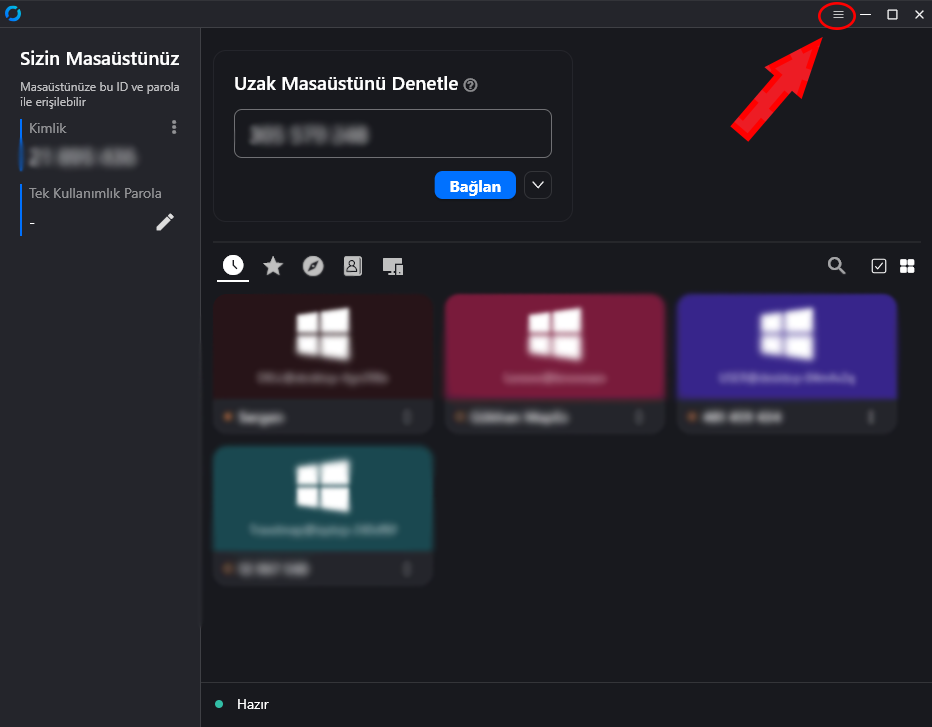
Task: Open the discovered compass tab
Action: click(x=313, y=266)
